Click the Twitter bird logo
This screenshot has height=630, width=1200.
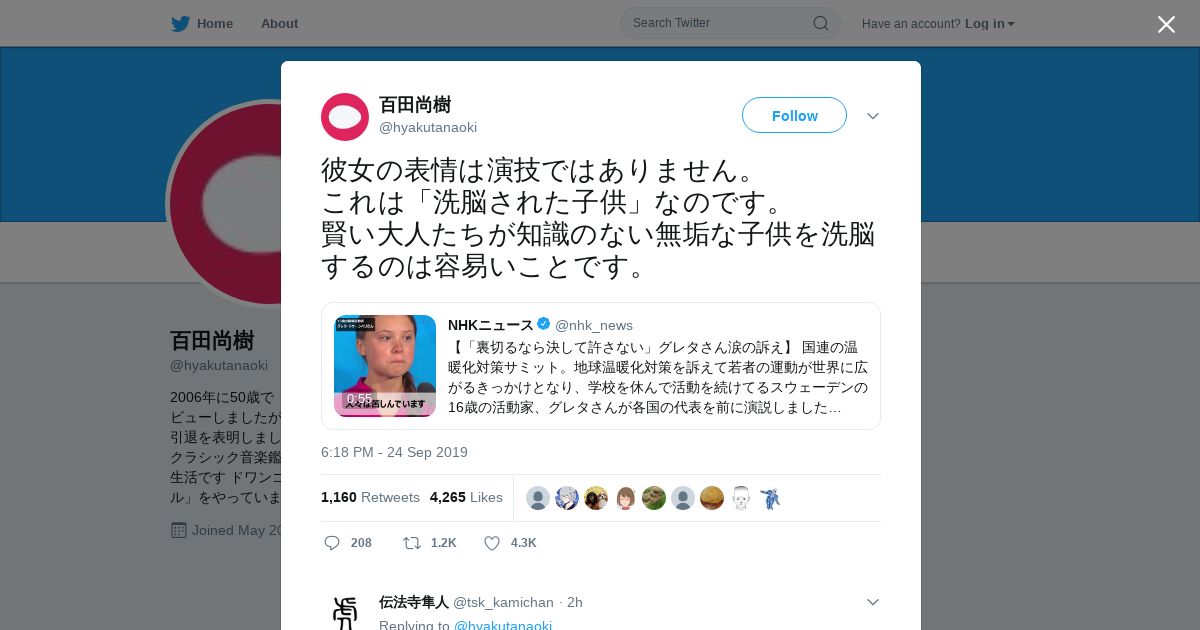(x=180, y=24)
